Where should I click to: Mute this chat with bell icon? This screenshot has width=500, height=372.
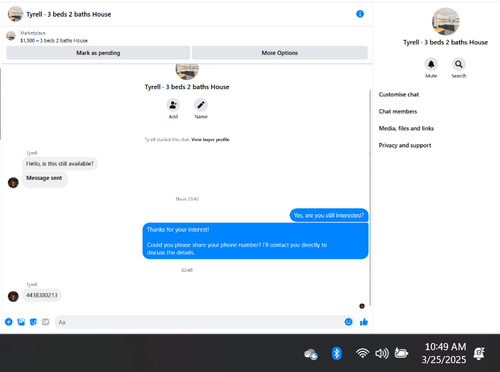click(x=431, y=64)
